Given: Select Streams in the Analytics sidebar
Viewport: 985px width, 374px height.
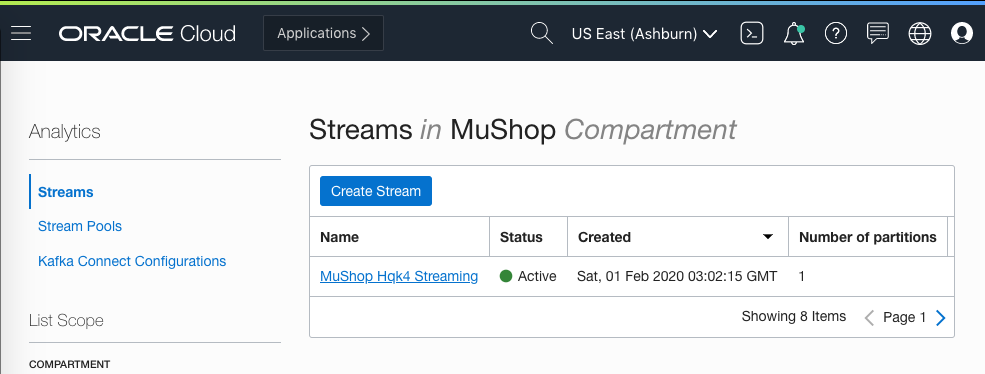Looking at the screenshot, I should 65,192.
